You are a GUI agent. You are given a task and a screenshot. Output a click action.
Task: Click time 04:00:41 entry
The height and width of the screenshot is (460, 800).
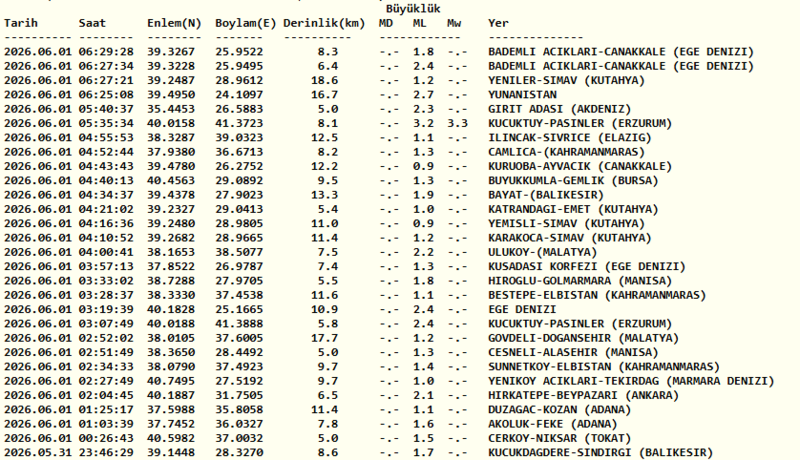point(106,252)
